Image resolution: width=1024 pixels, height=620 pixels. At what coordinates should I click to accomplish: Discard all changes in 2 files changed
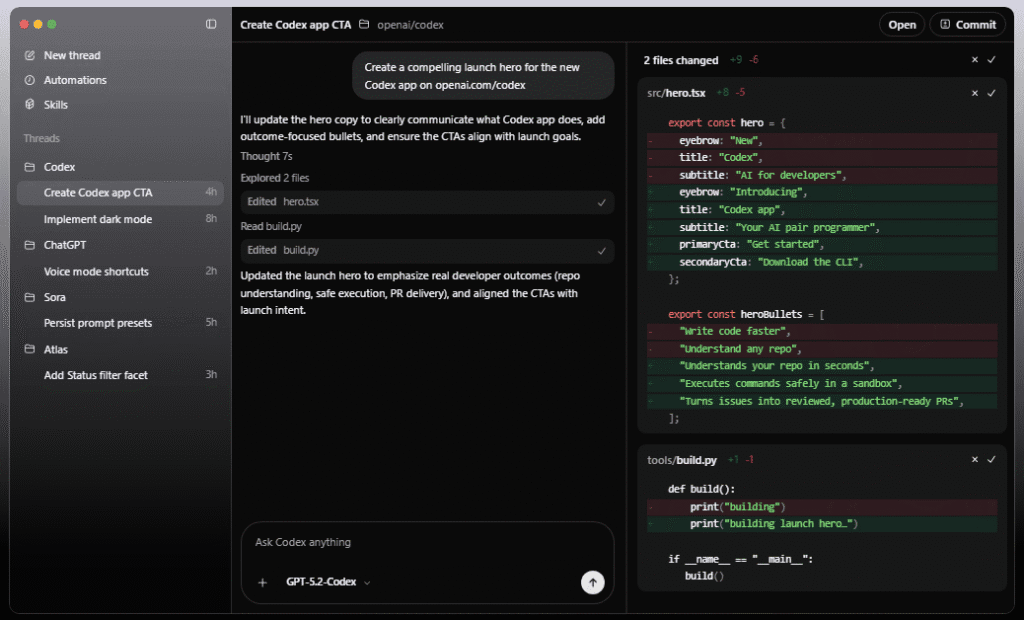click(x=975, y=60)
